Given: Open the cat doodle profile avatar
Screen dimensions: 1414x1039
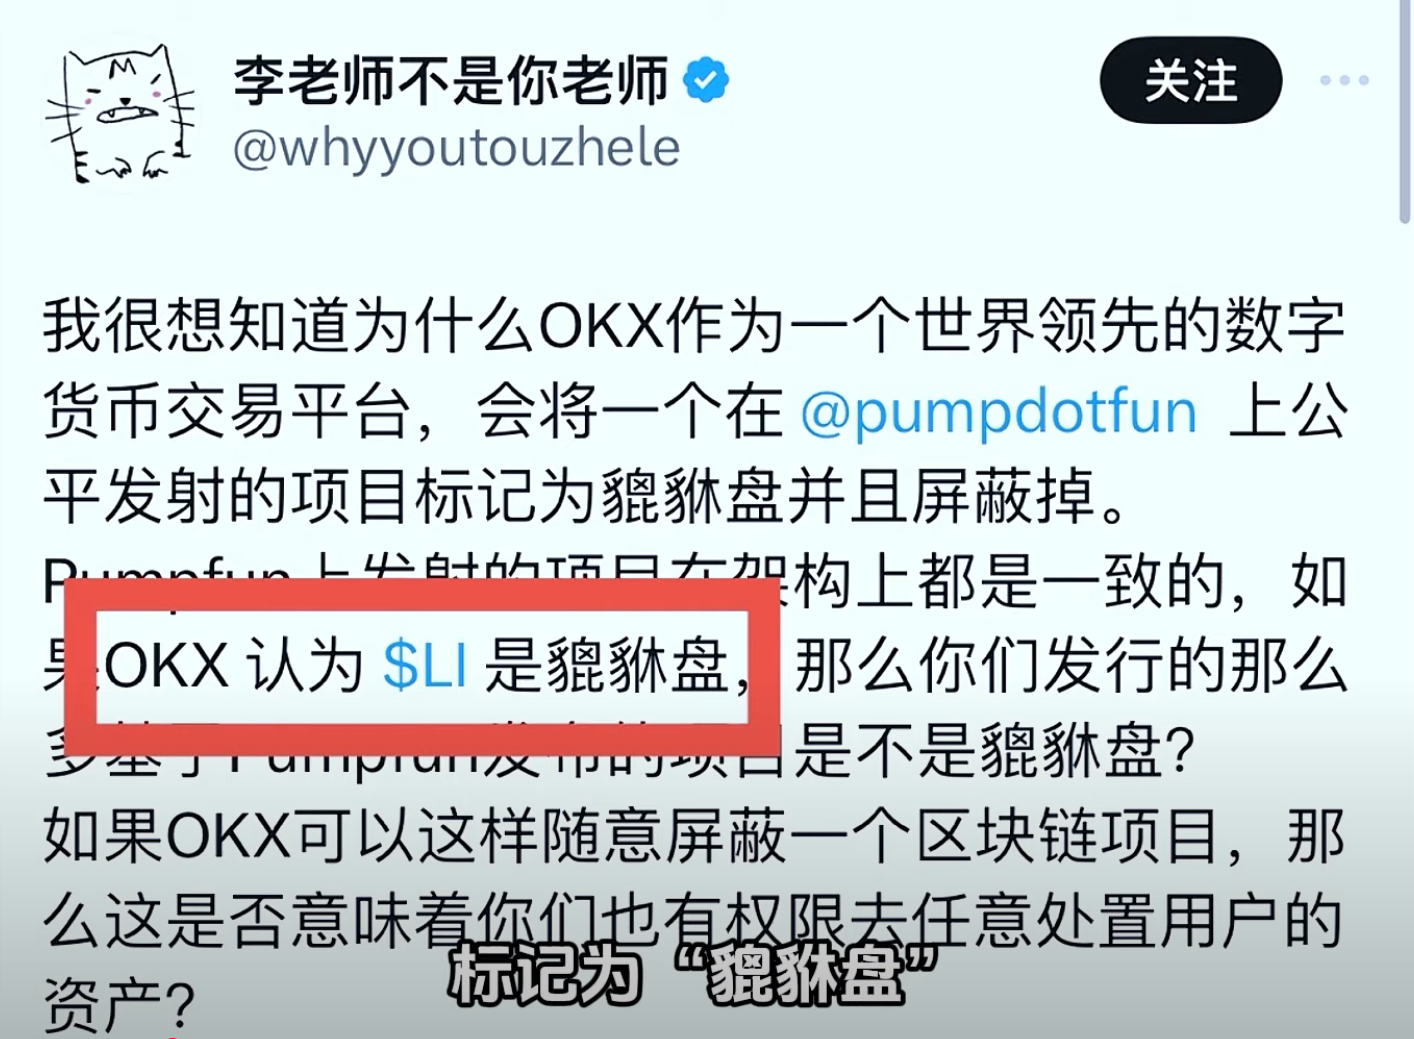Looking at the screenshot, I should coord(119,112).
